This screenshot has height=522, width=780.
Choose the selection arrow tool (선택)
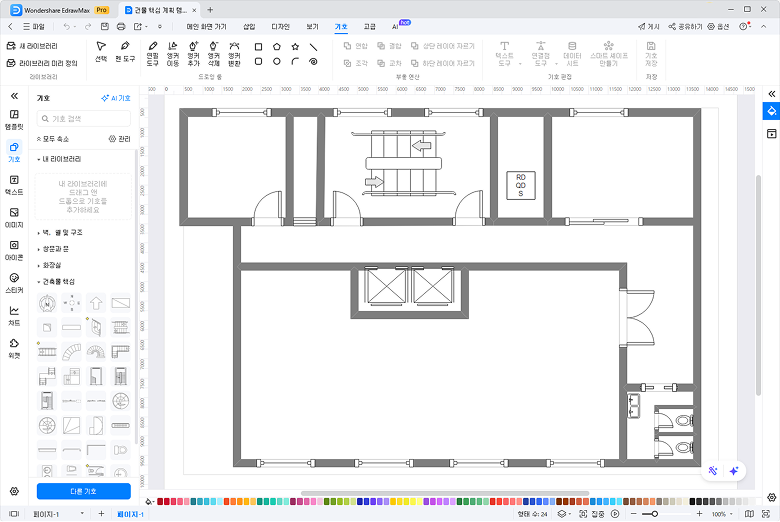click(101, 52)
